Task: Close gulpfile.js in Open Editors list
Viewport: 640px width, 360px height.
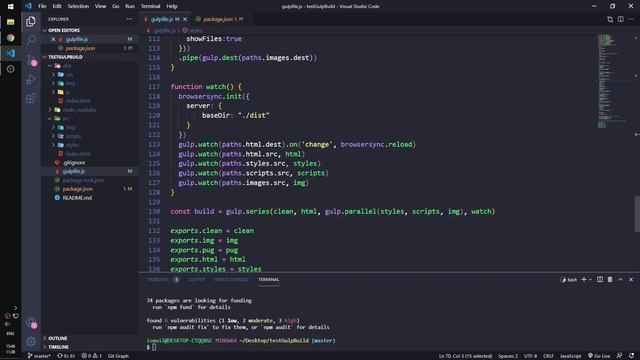Action: (53, 39)
